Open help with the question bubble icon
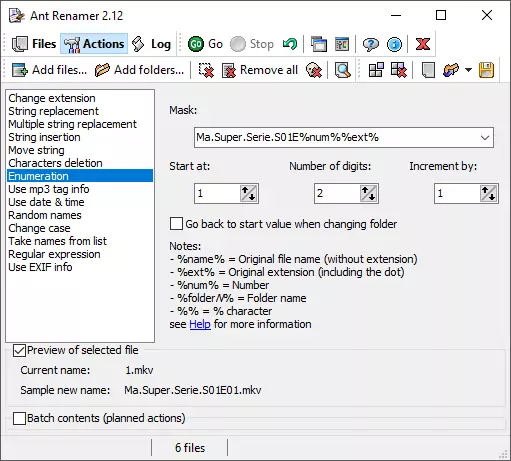 coord(371,44)
